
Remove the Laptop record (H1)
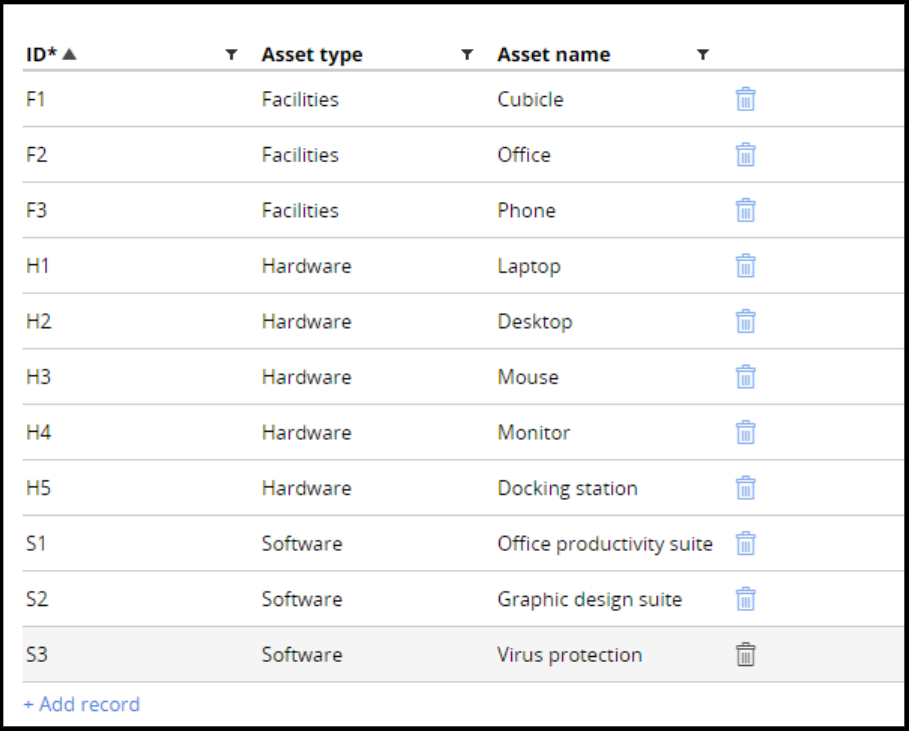pyautogui.click(x=745, y=266)
